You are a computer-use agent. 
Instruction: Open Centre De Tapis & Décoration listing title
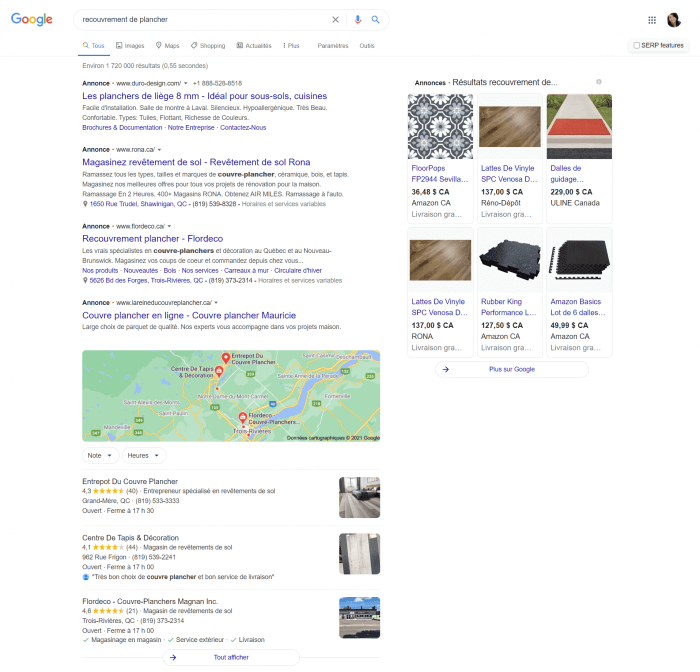point(130,538)
